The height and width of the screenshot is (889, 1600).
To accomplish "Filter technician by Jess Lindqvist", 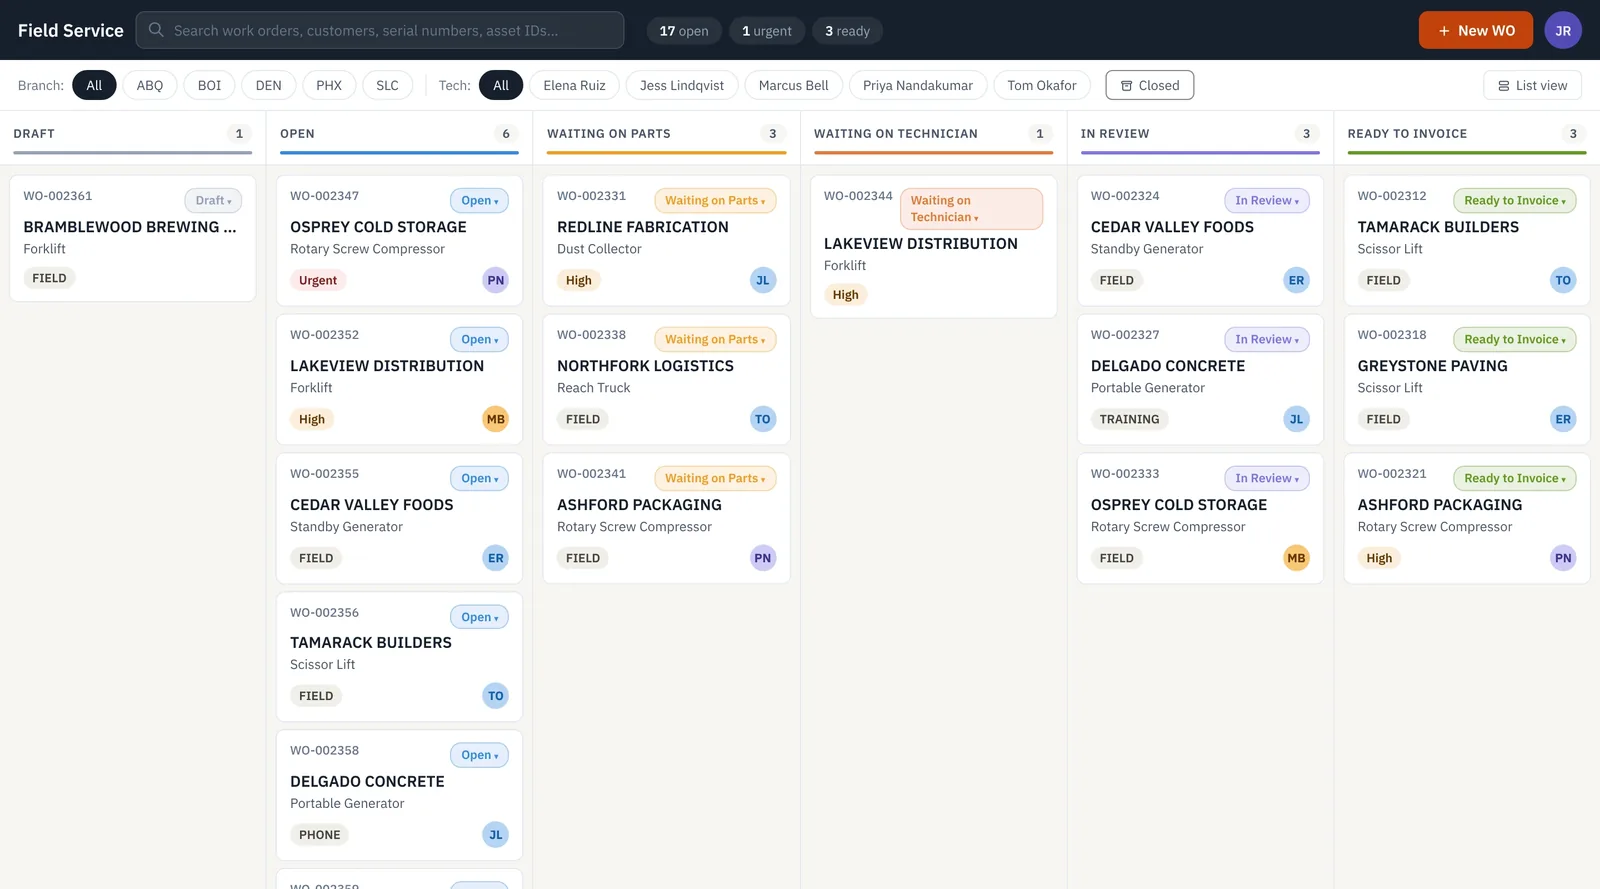I will pyautogui.click(x=682, y=85).
